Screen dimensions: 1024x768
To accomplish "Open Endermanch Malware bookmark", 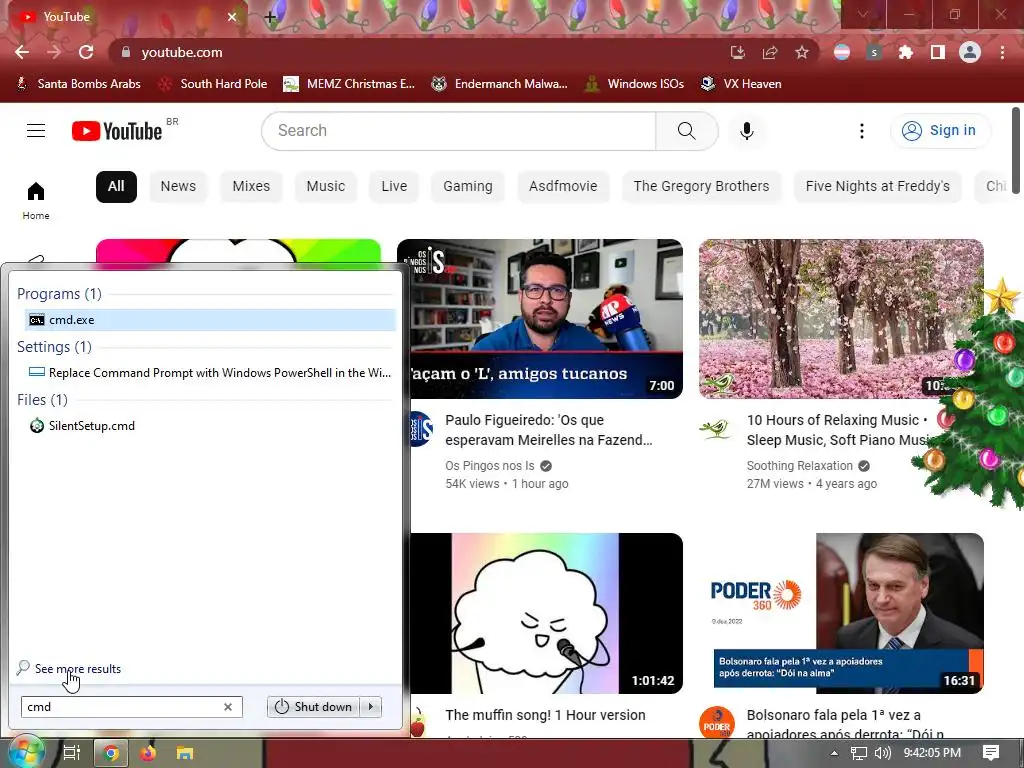I will (x=500, y=84).
